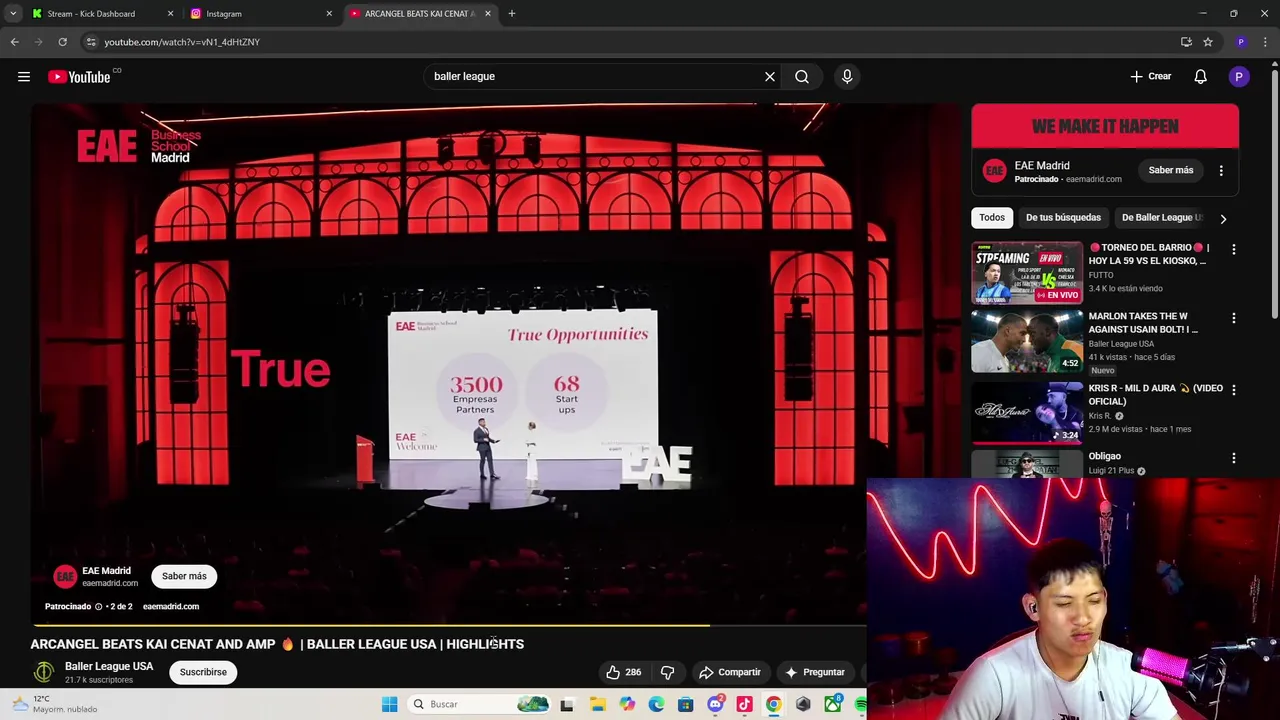This screenshot has width=1280, height=720.
Task: Open options for Torneo del Barrio video
Action: pyautogui.click(x=1233, y=249)
